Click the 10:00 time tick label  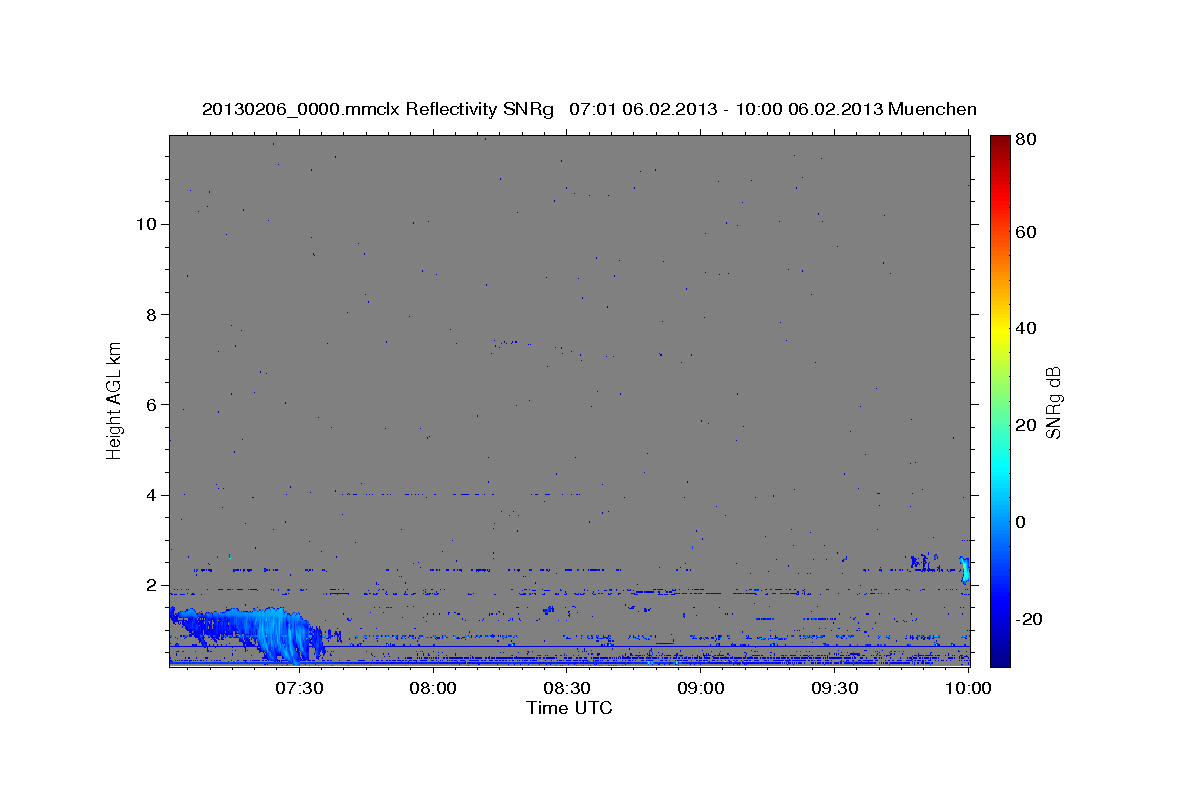tap(968, 688)
